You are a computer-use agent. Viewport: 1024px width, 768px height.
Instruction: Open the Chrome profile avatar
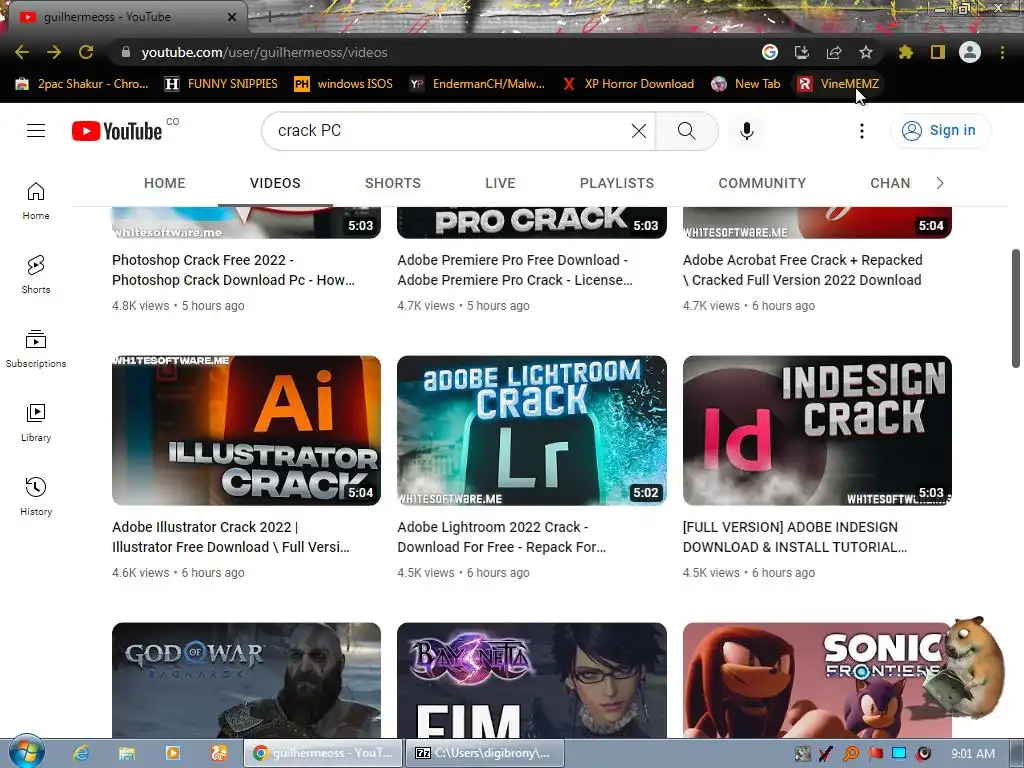[970, 52]
